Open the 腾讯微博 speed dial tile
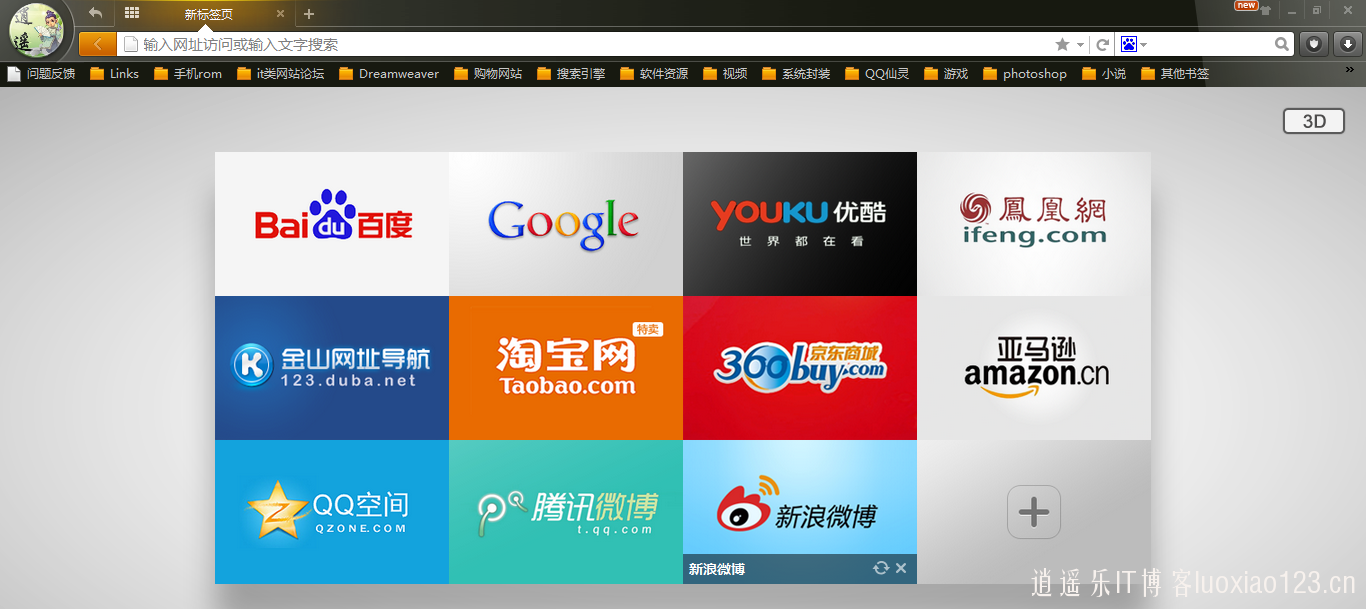 [x=566, y=512]
